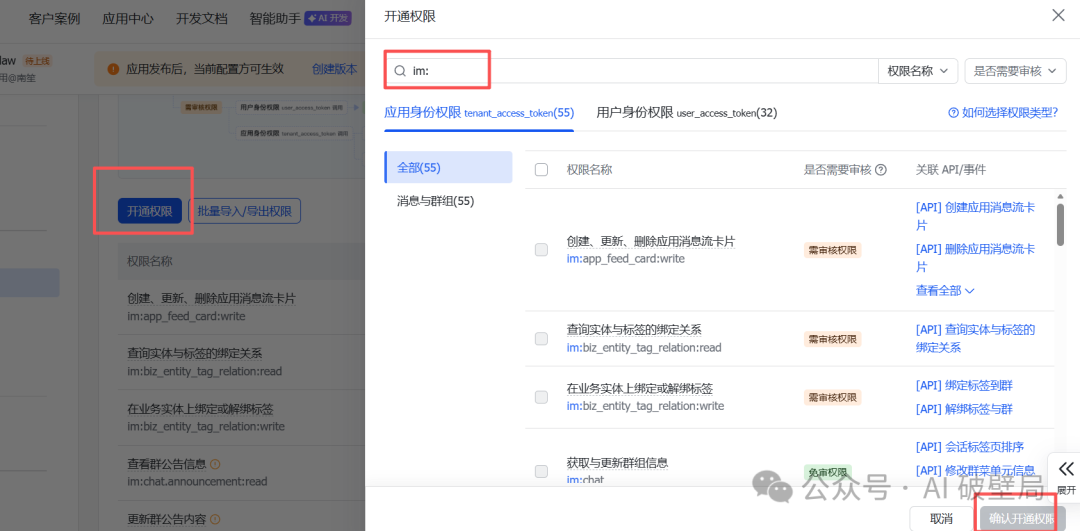Click 在业务实体上绑定或解绑标签 name in dialog
Screen dimensions: 1080x531
click(639, 388)
